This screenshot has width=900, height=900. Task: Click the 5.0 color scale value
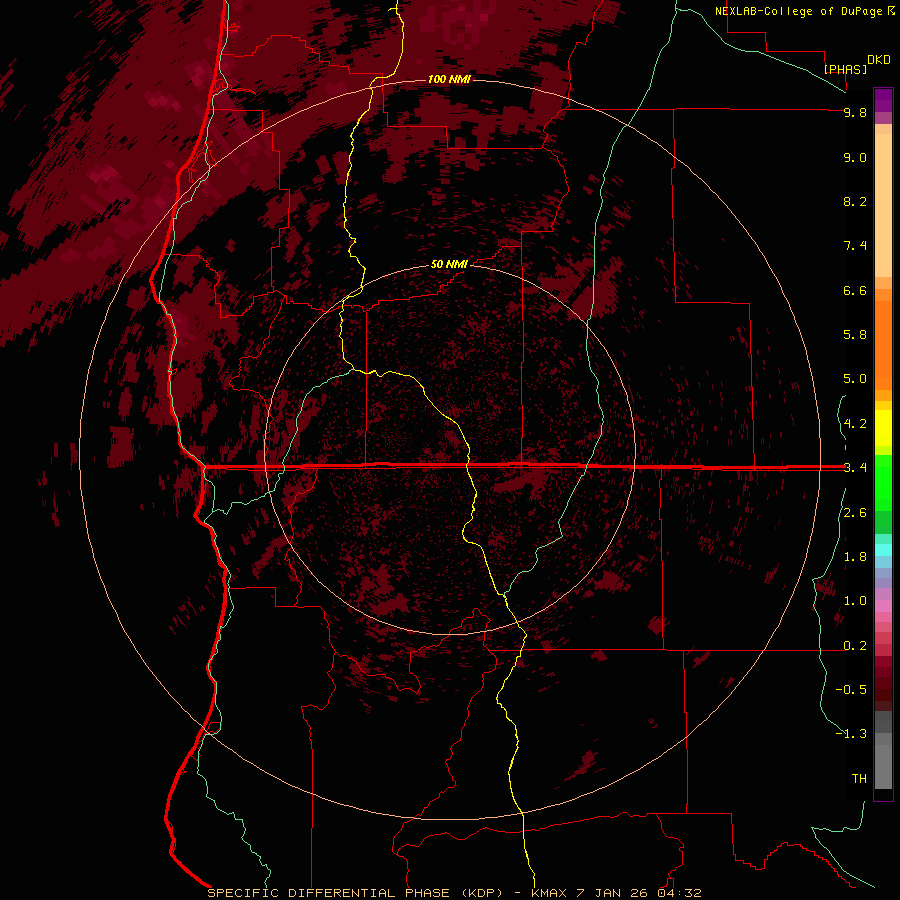point(855,379)
